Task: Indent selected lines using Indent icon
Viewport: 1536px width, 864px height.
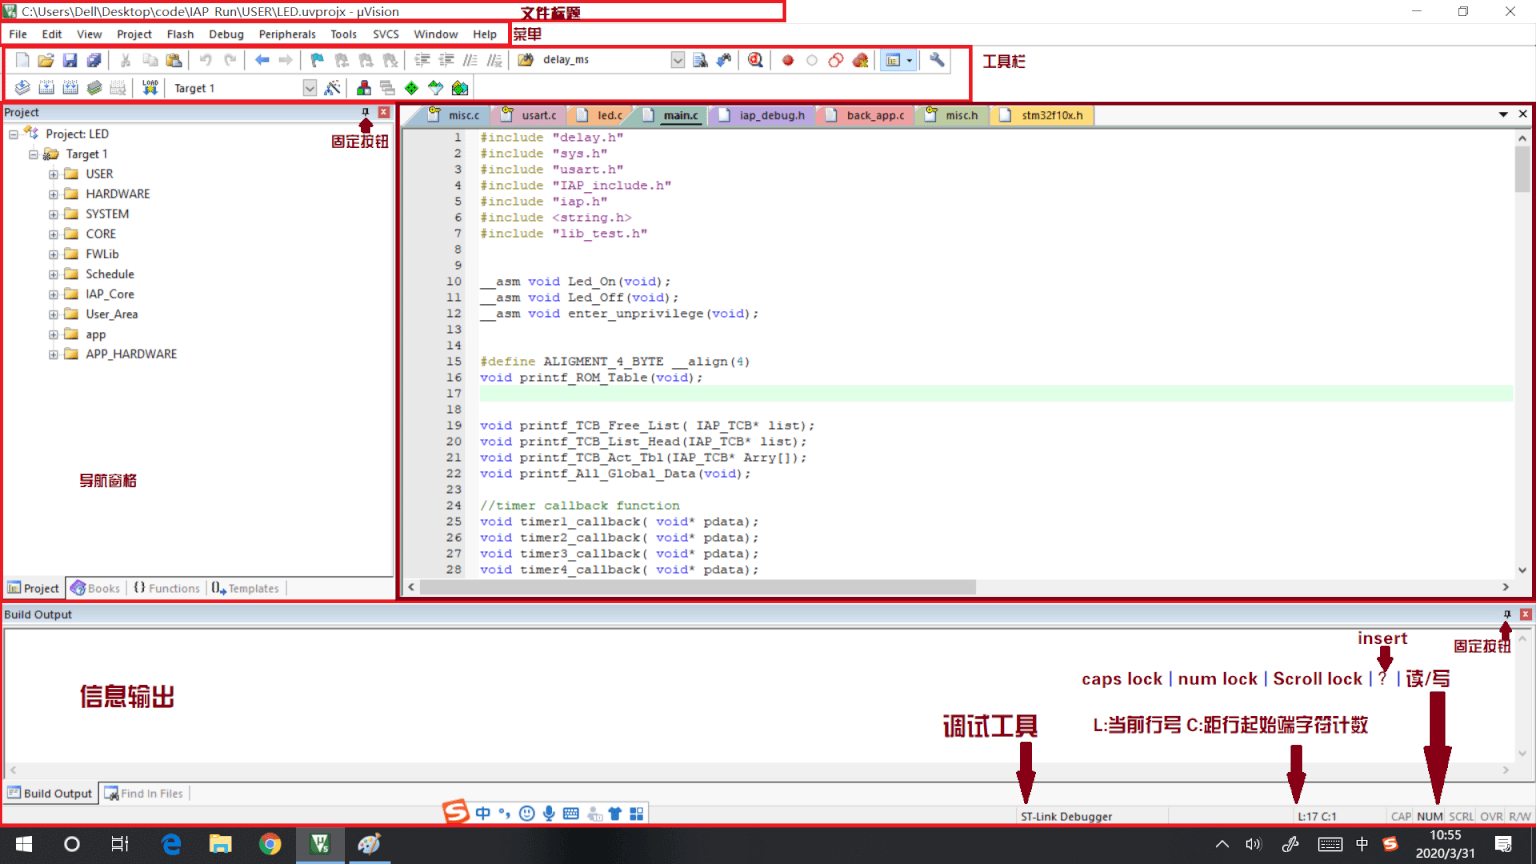Action: tap(423, 60)
